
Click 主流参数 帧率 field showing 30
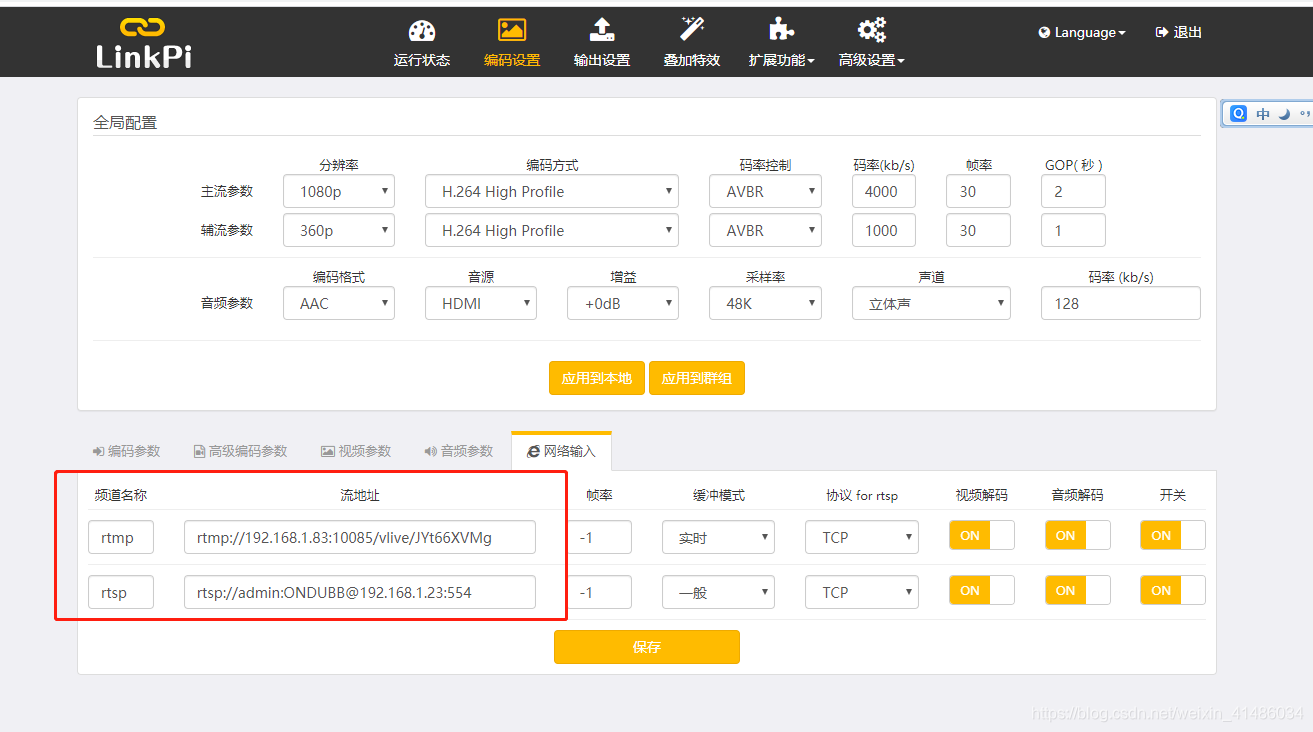[x=978, y=191]
